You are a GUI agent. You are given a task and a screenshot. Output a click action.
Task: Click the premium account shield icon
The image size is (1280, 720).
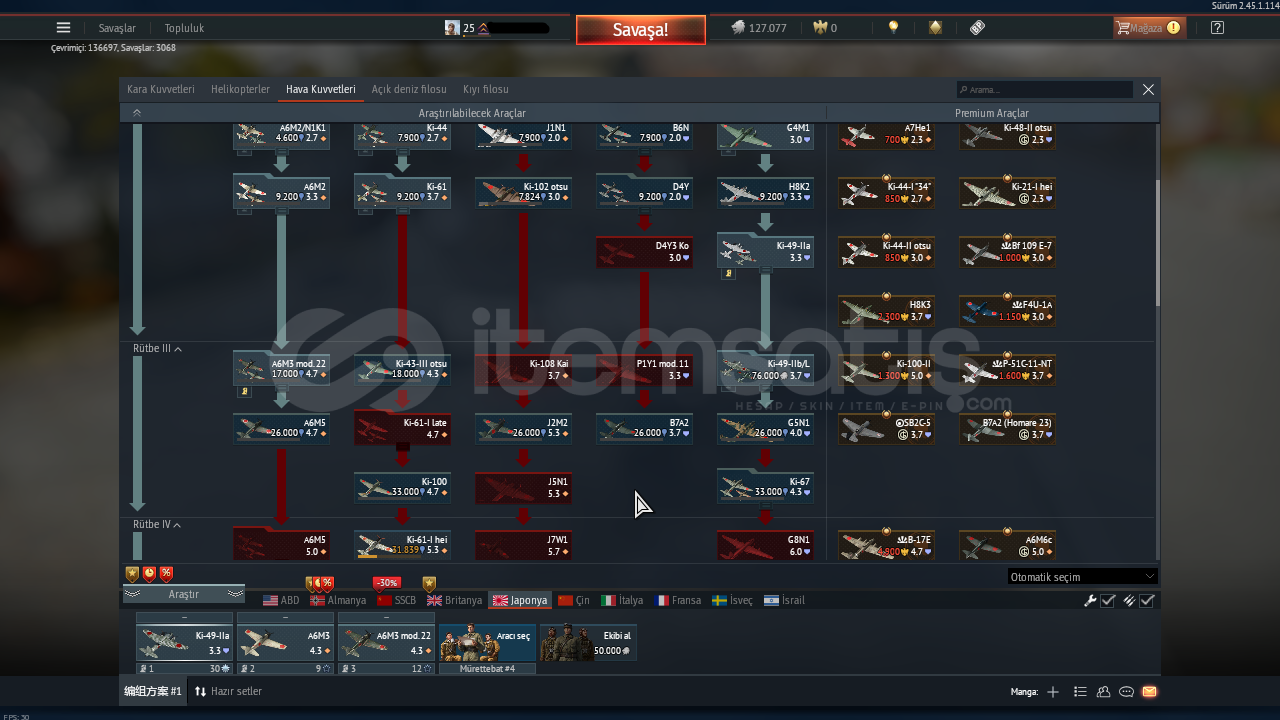tap(935, 28)
